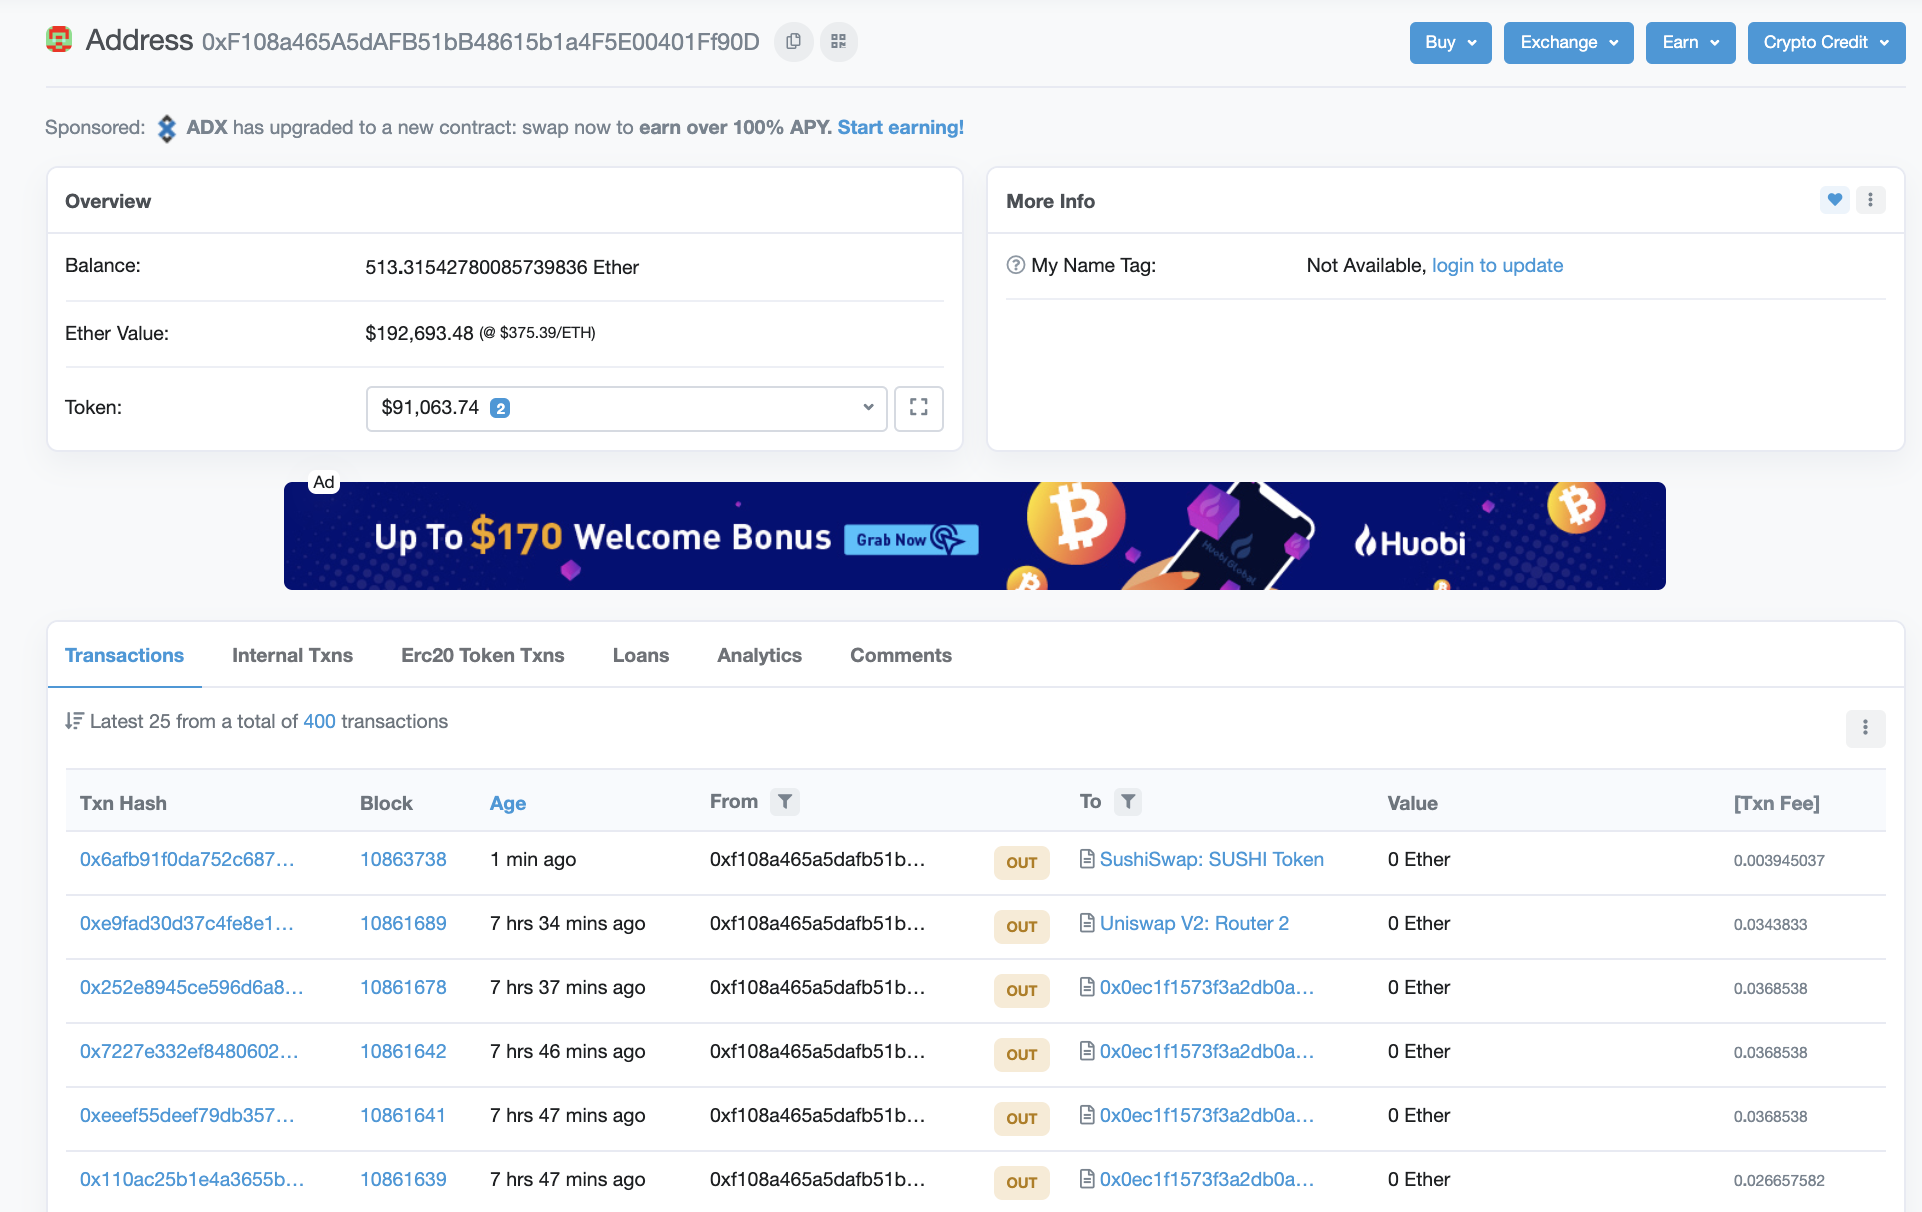Open Uniswap V2: Router 2 contract
The width and height of the screenshot is (1922, 1212).
click(x=1194, y=923)
